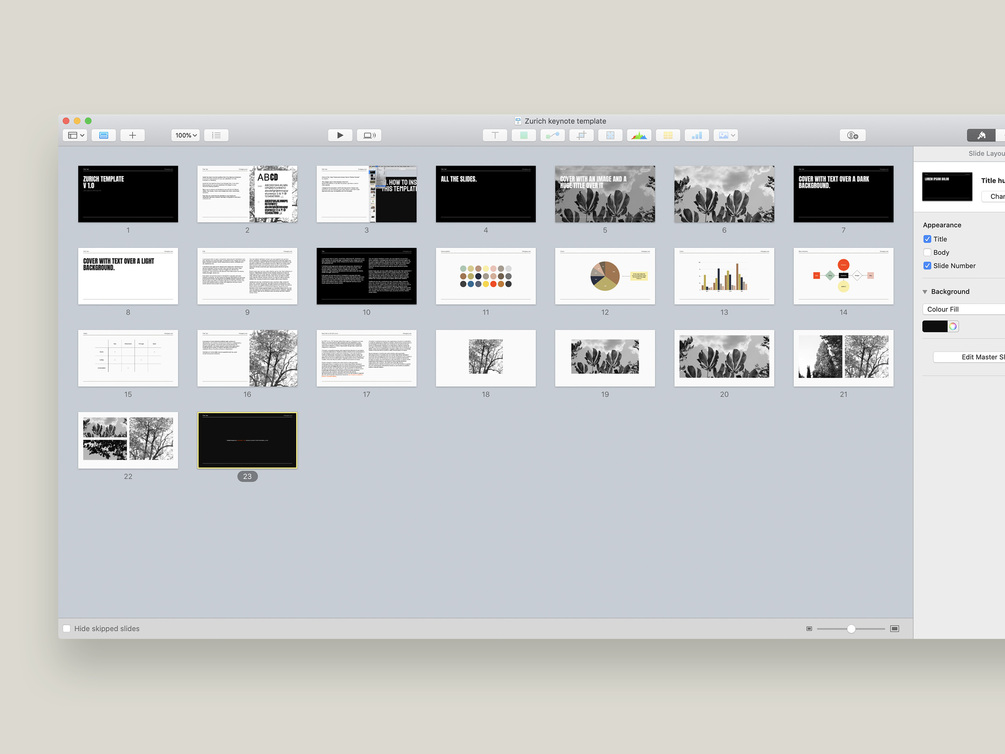Insert a text box
Image resolution: width=1005 pixels, height=754 pixels.
click(x=495, y=135)
